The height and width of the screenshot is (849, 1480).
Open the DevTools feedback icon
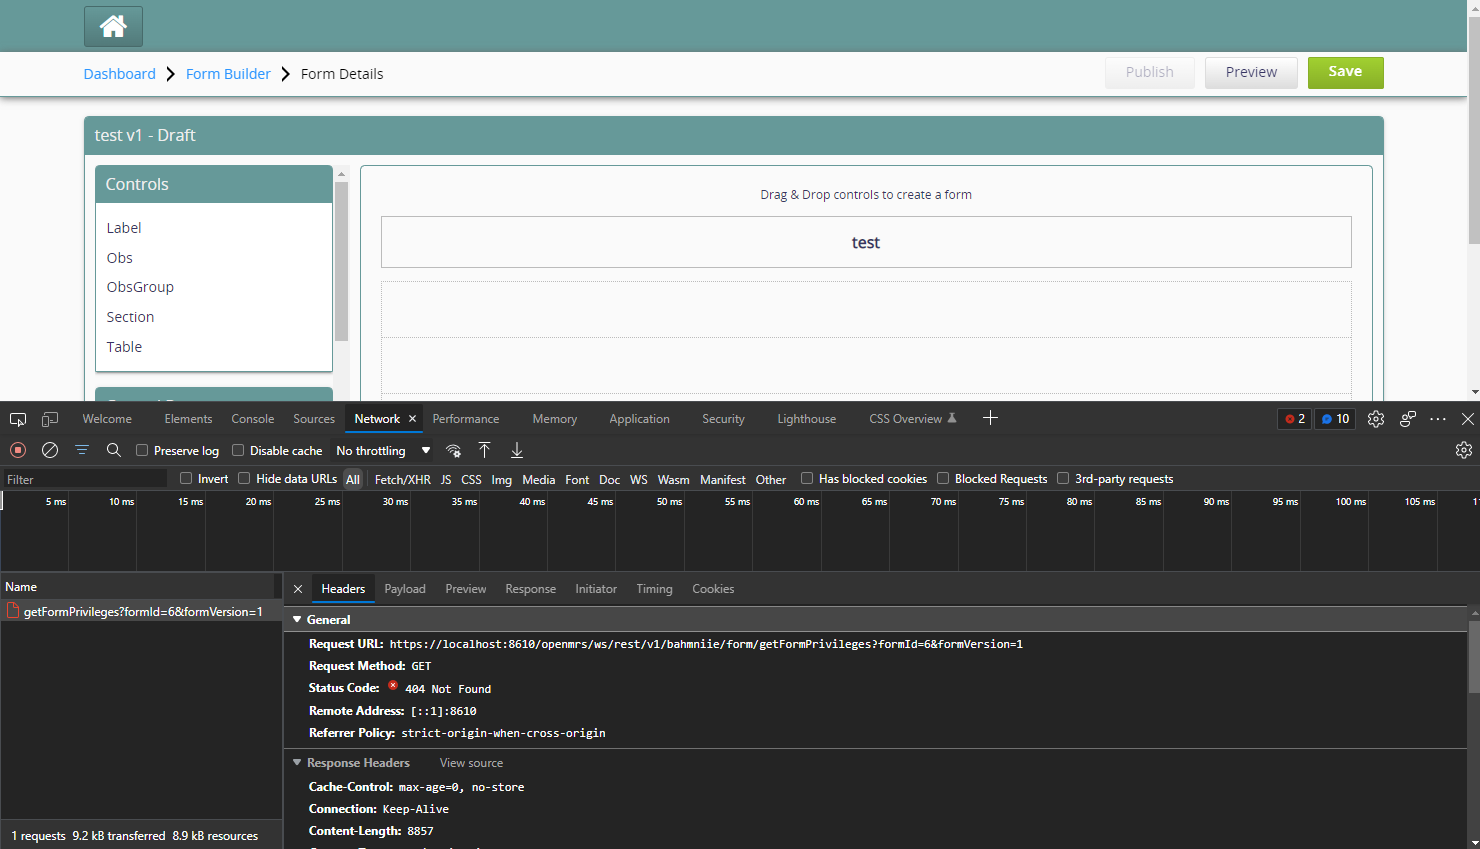coord(1408,419)
